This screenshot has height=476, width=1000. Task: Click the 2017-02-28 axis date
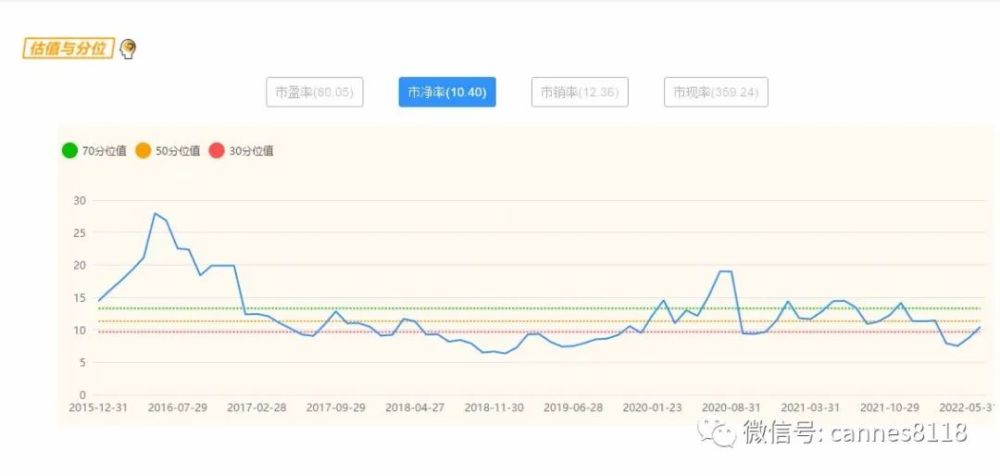coord(256,407)
